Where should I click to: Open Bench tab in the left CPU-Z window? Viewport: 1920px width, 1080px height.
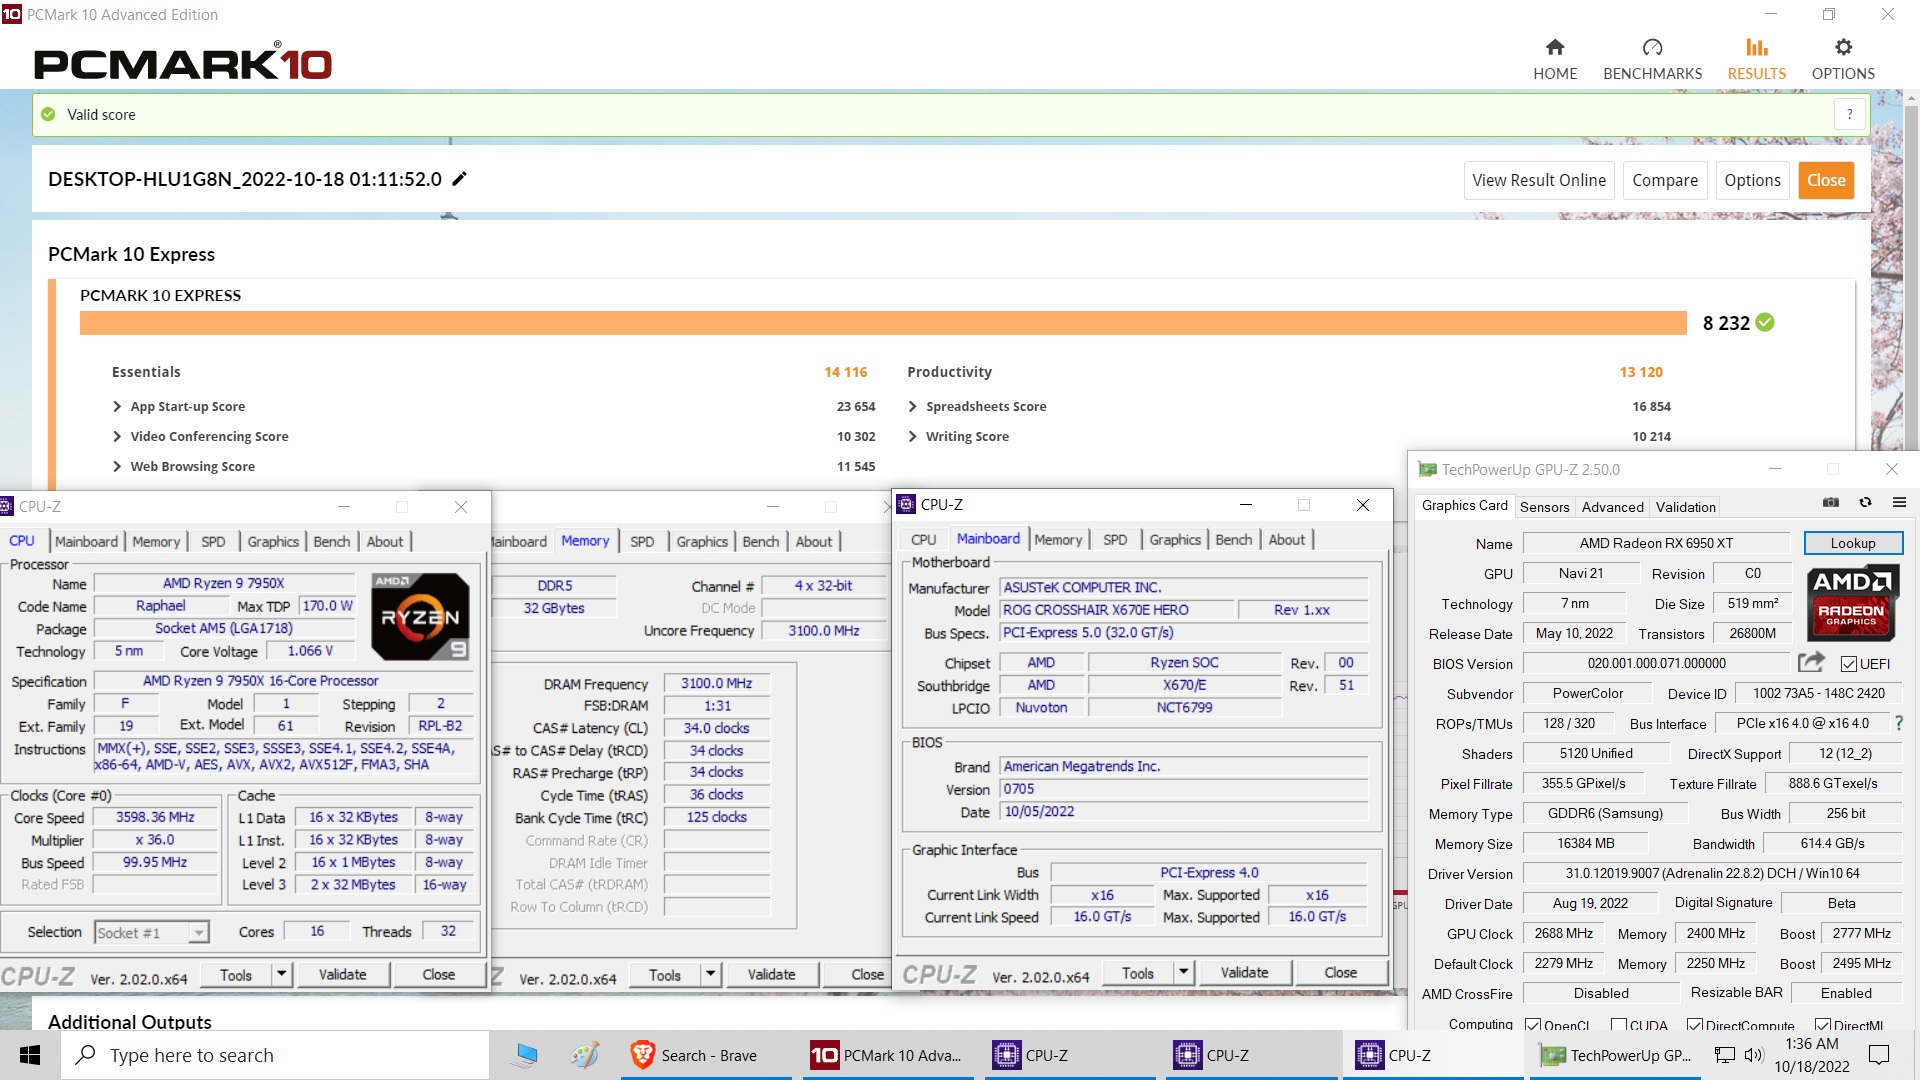point(332,541)
